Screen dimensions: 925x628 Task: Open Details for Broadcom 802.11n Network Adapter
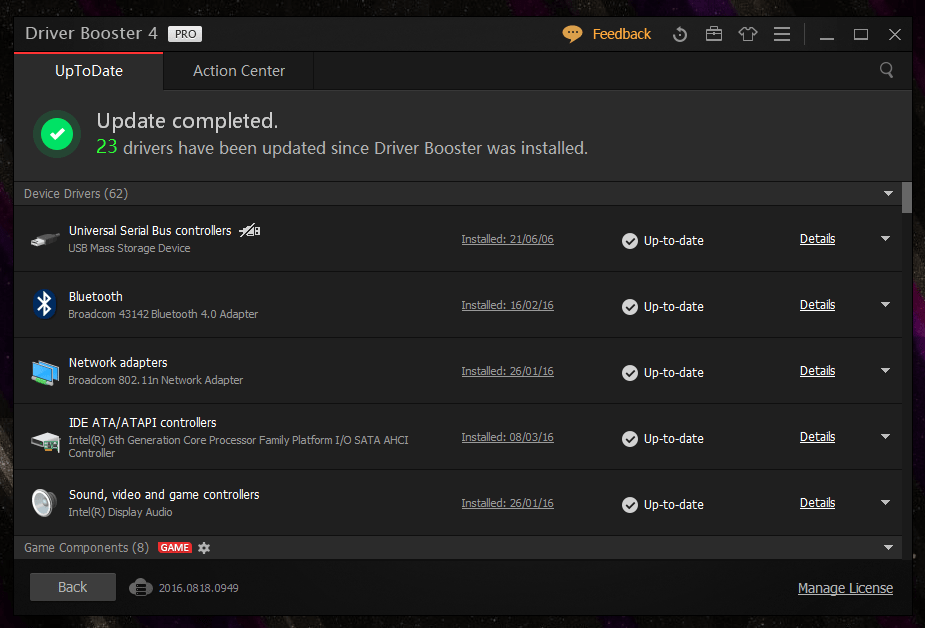coord(817,371)
